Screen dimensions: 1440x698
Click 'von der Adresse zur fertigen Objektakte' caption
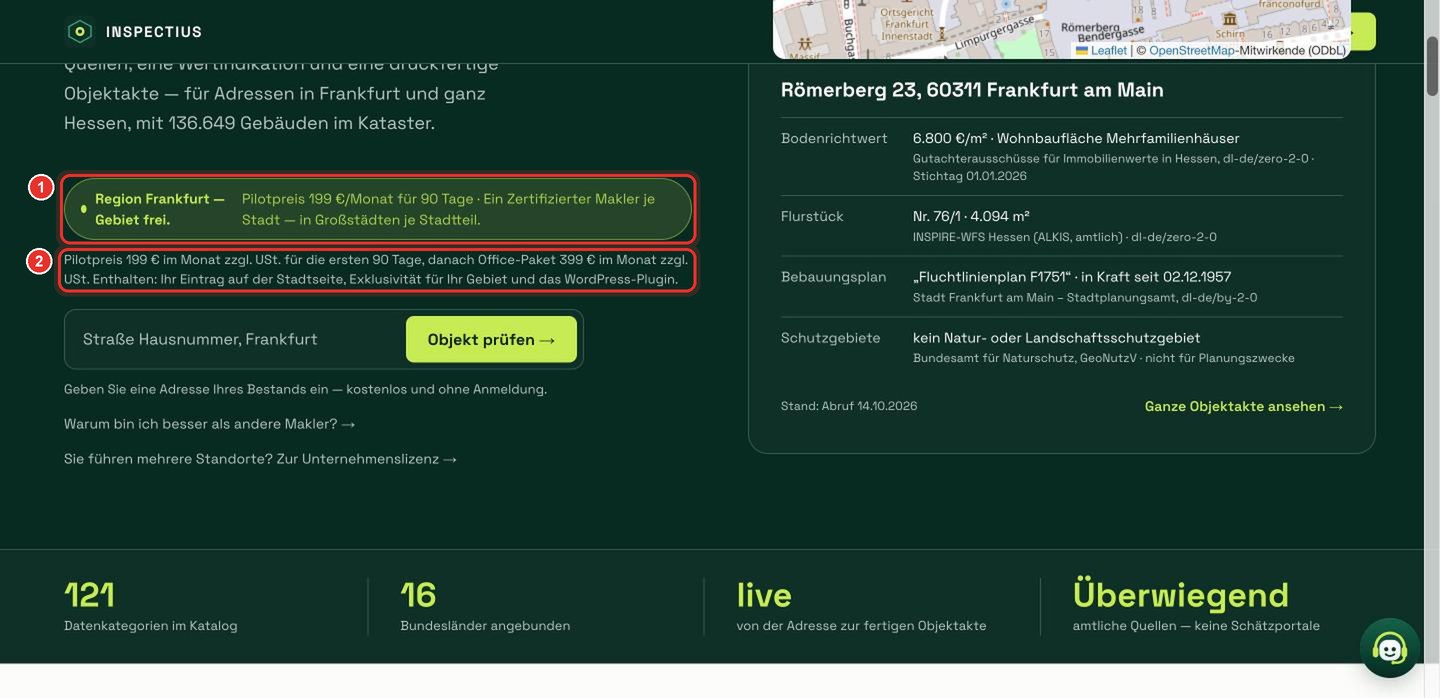(862, 626)
